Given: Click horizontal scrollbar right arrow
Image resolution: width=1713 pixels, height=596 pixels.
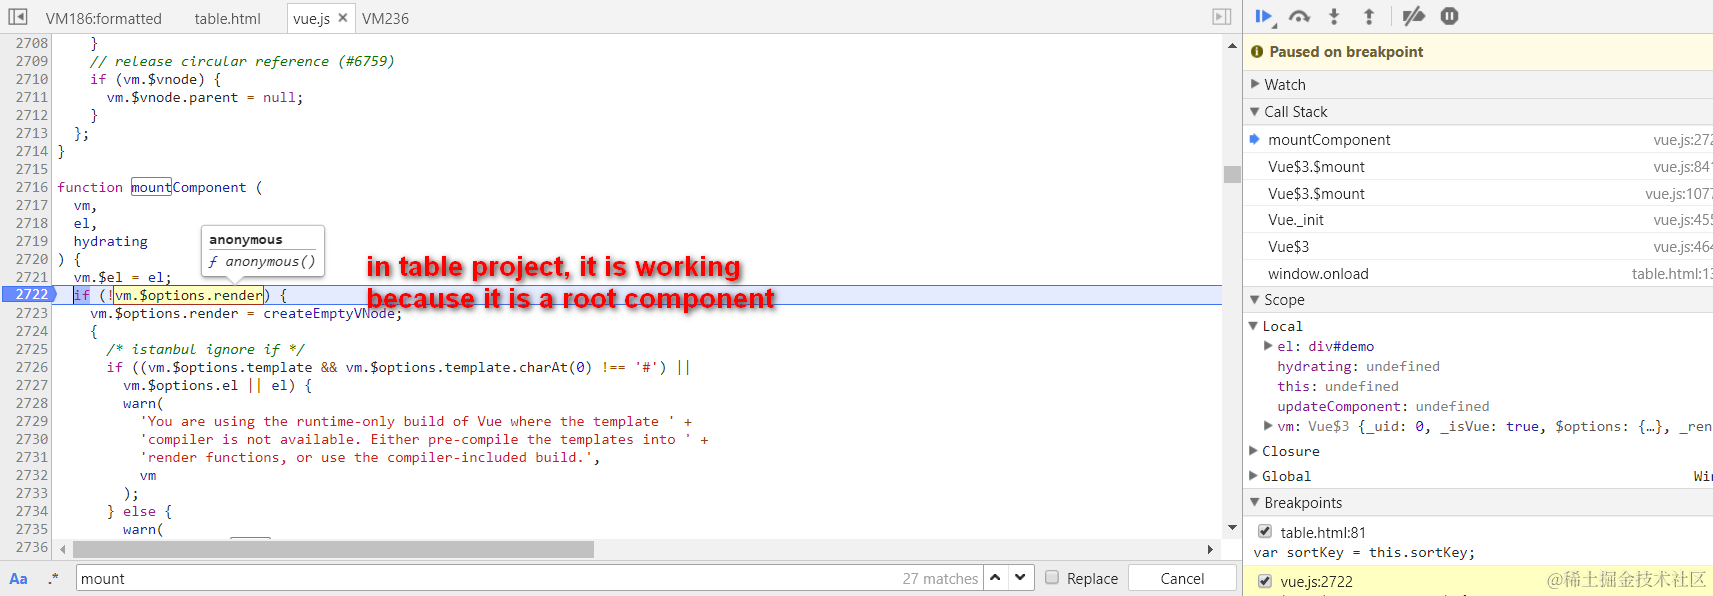Looking at the screenshot, I should click(1210, 549).
